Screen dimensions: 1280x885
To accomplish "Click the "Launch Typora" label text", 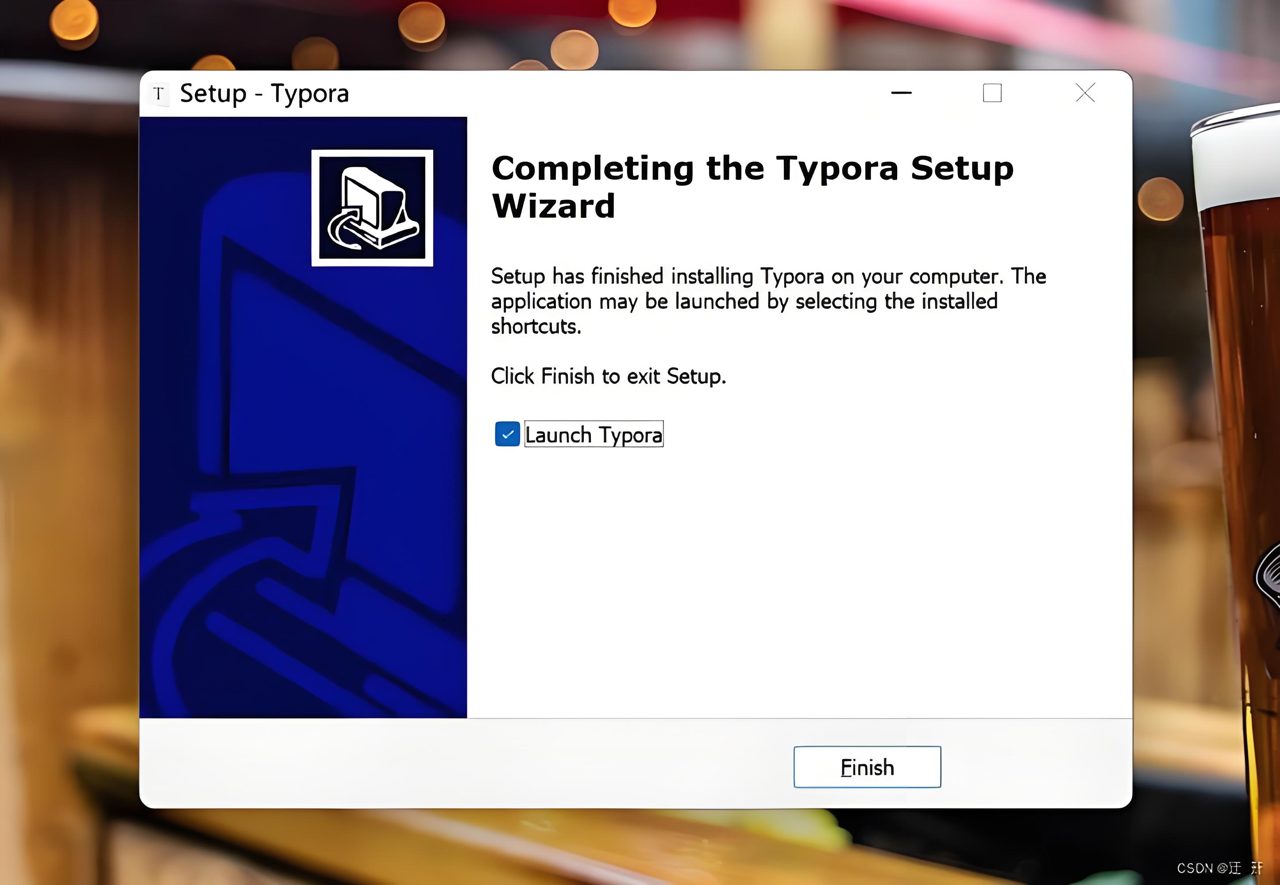I will tap(593, 435).
